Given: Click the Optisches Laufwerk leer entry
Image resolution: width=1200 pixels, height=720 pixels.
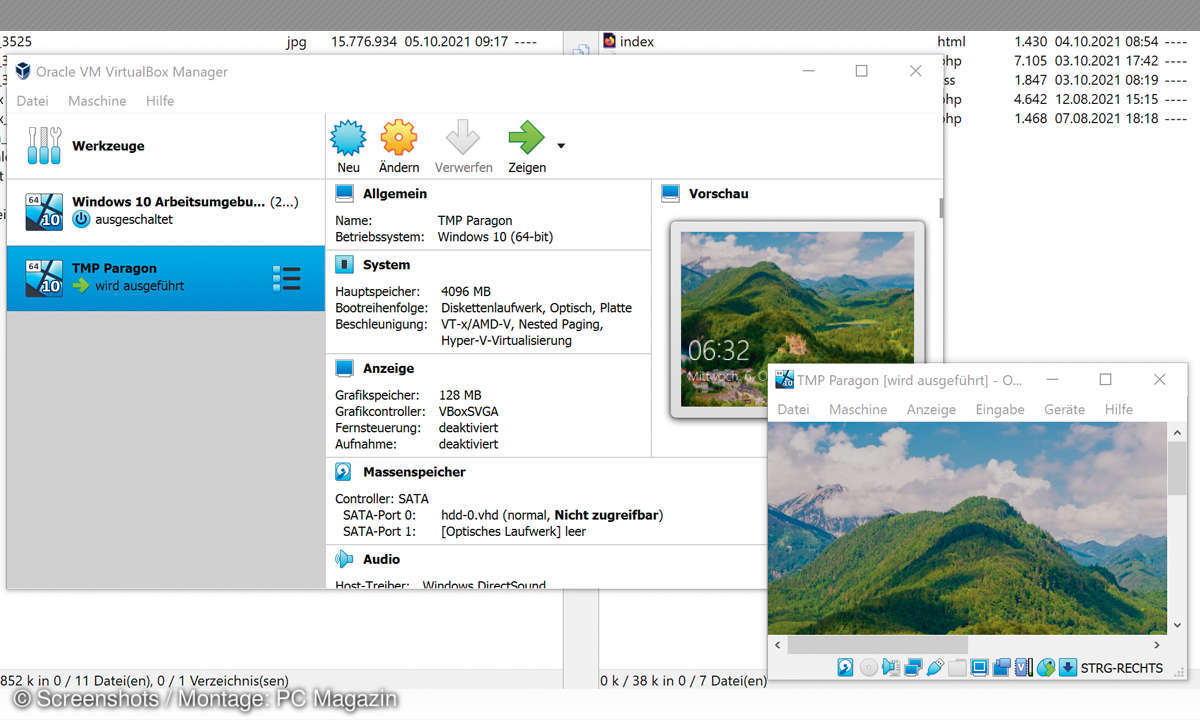Looking at the screenshot, I should click(x=513, y=531).
